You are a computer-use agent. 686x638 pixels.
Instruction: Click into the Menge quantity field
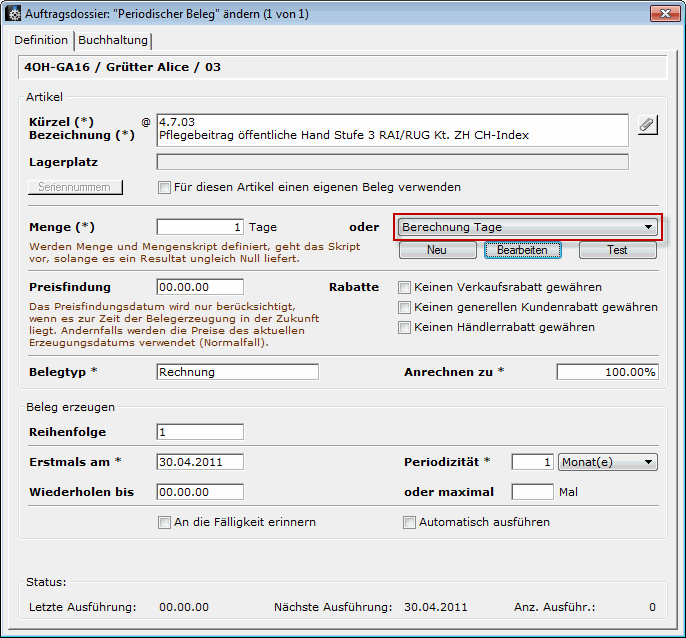tap(200, 227)
